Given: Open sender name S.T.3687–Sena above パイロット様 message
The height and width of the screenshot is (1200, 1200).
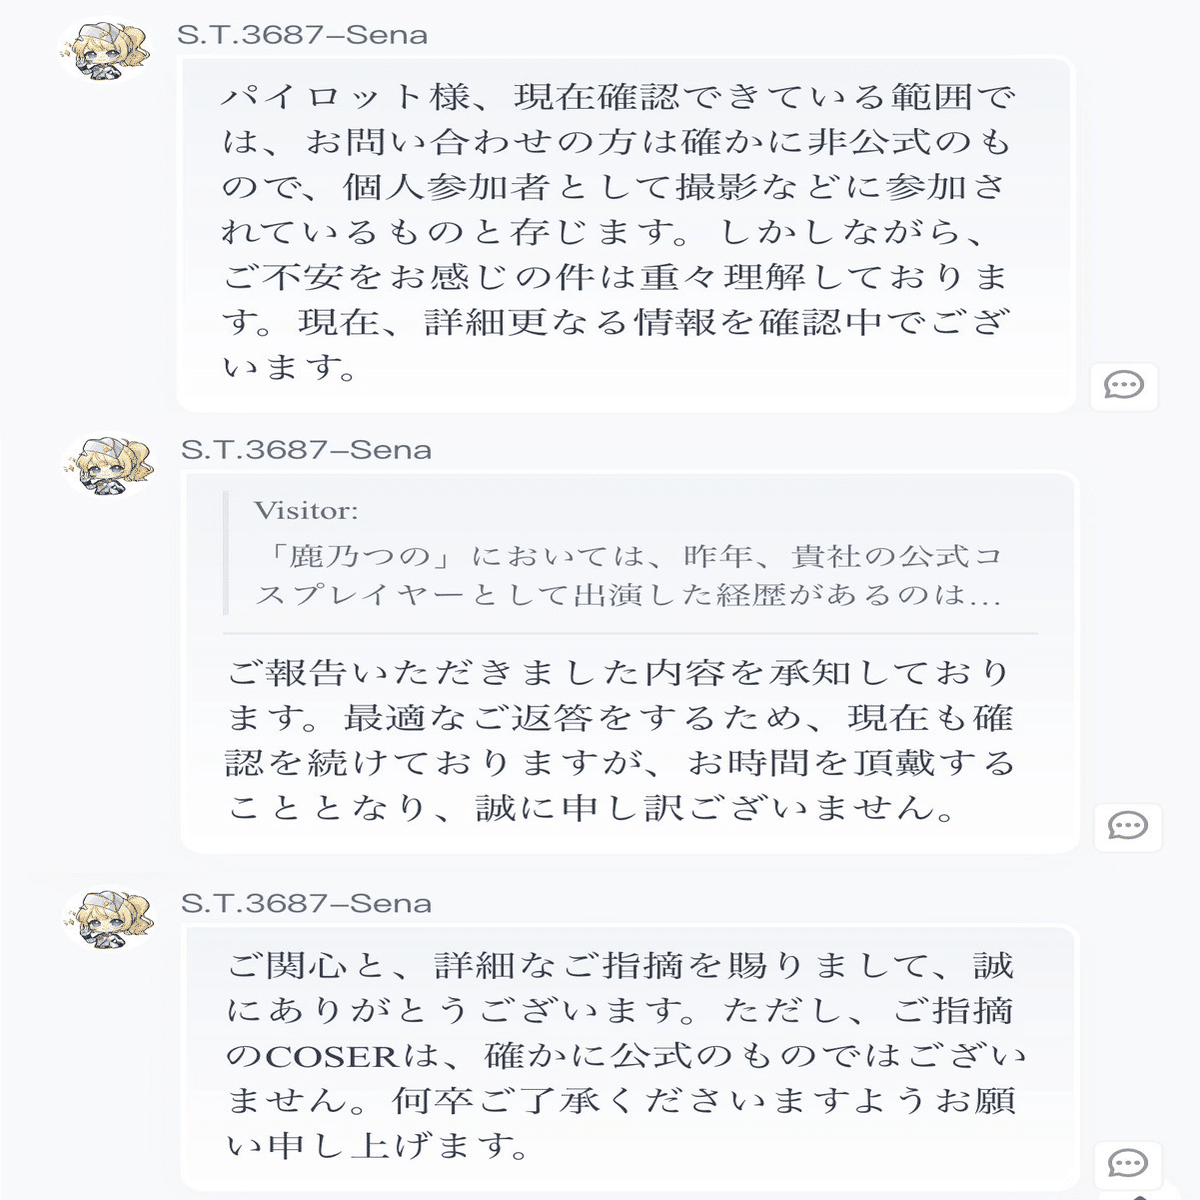Looking at the screenshot, I should (302, 35).
